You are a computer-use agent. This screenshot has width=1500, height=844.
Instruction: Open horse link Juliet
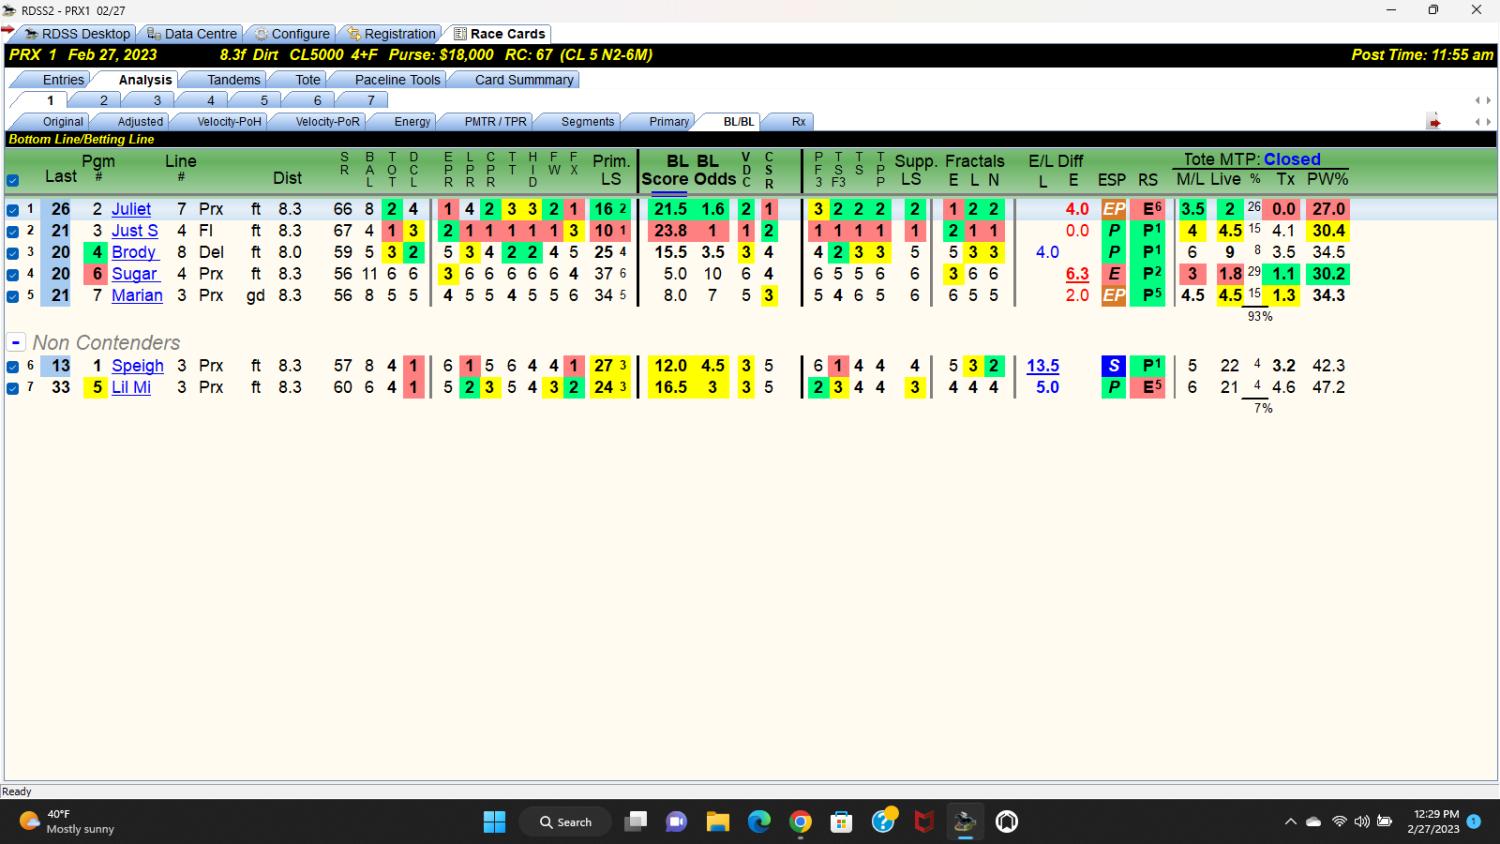pos(131,209)
